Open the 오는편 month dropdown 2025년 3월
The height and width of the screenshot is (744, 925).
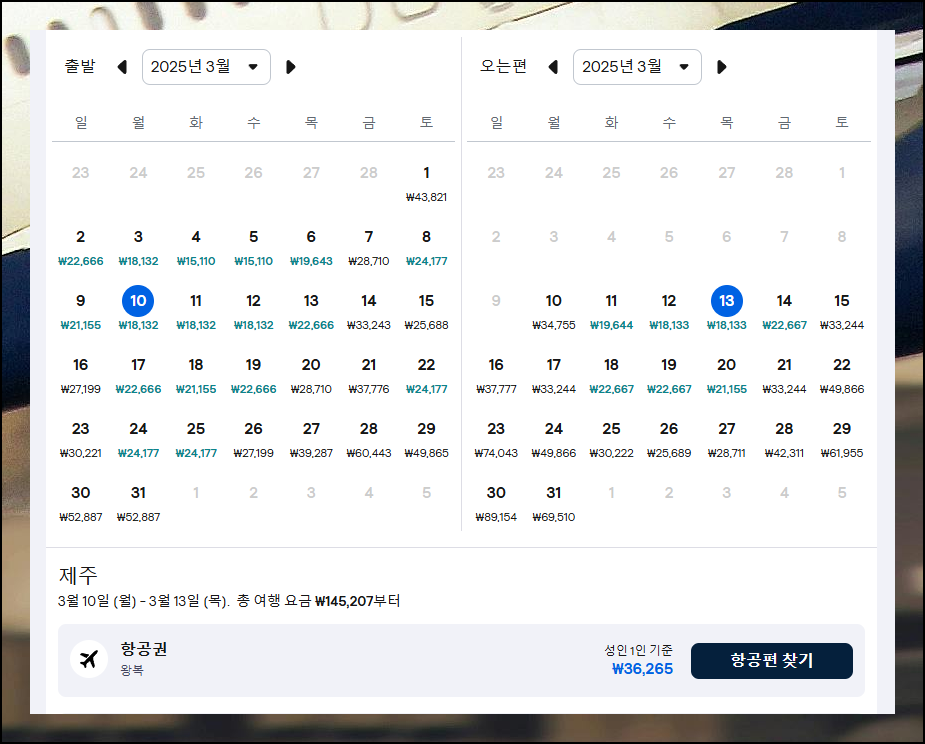pos(637,67)
